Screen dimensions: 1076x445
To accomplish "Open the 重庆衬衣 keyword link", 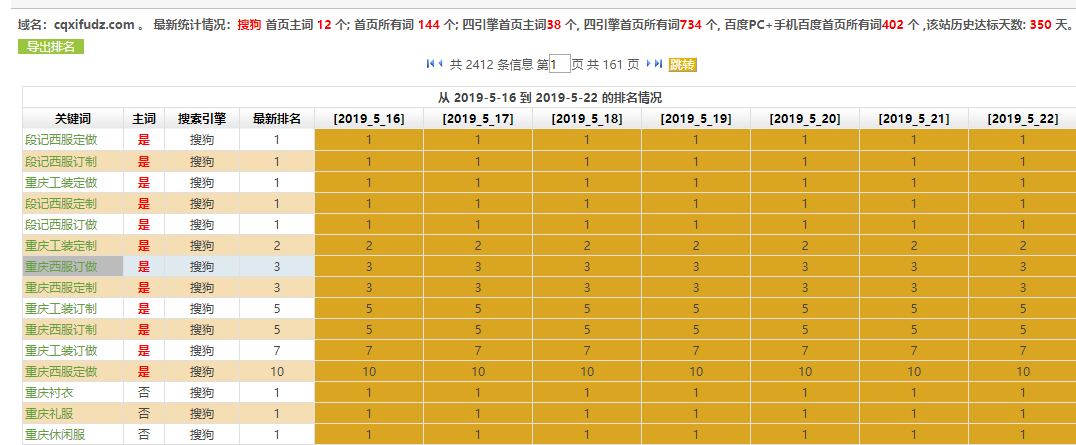I will click(49, 392).
